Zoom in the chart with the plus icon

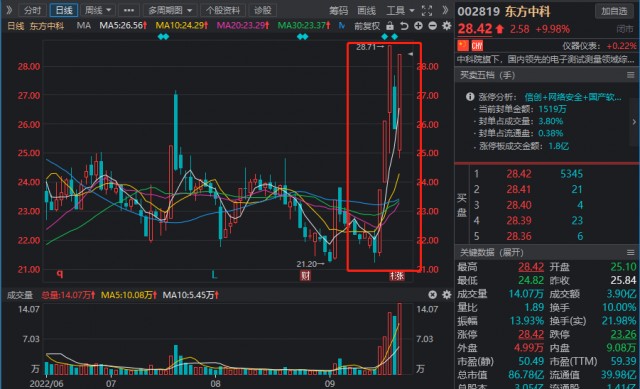[418, 26]
